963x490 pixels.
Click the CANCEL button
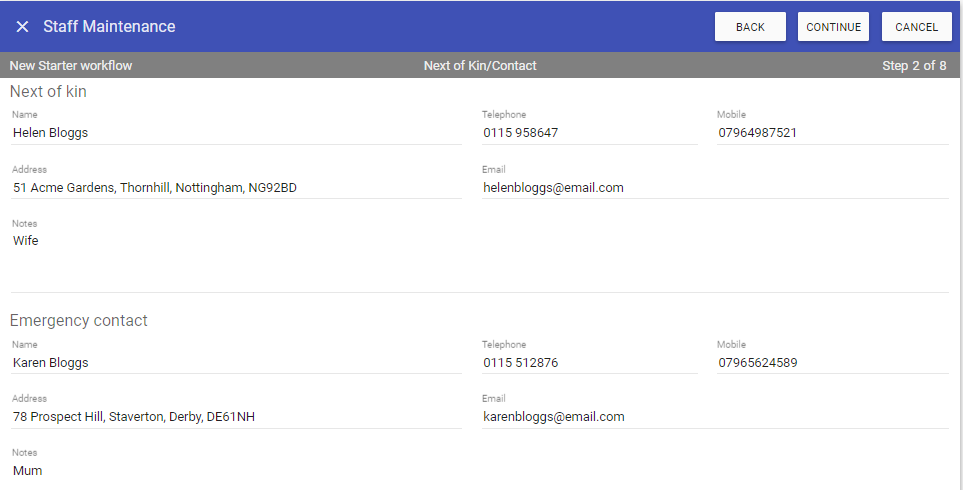(916, 27)
